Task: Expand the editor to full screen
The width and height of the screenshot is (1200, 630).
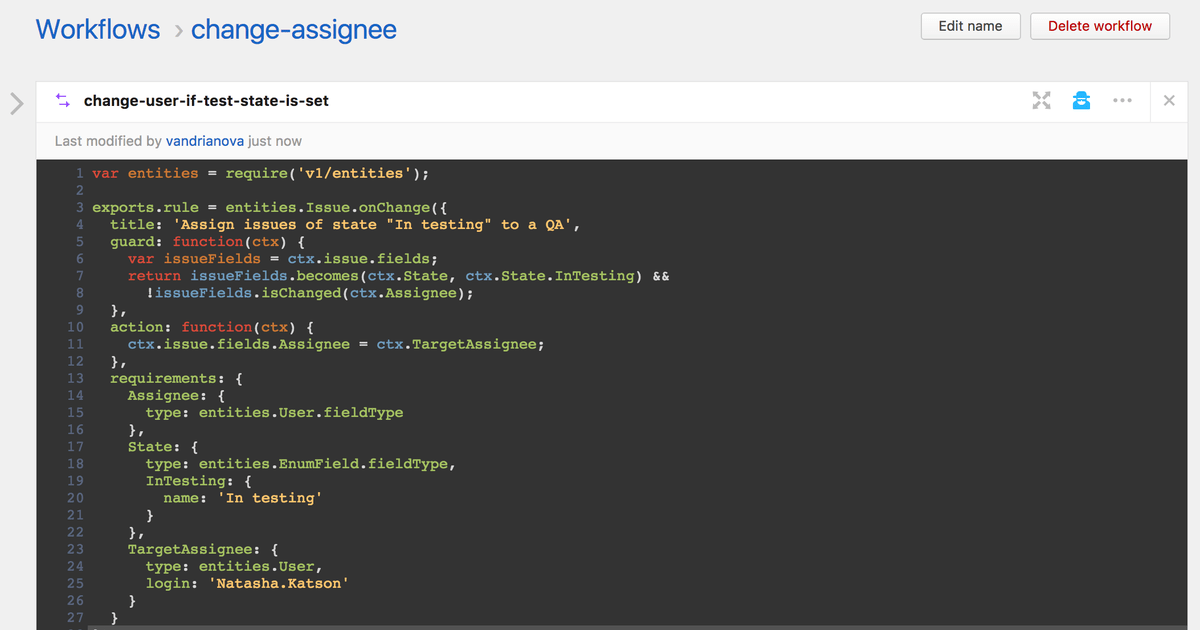Action: [1042, 101]
